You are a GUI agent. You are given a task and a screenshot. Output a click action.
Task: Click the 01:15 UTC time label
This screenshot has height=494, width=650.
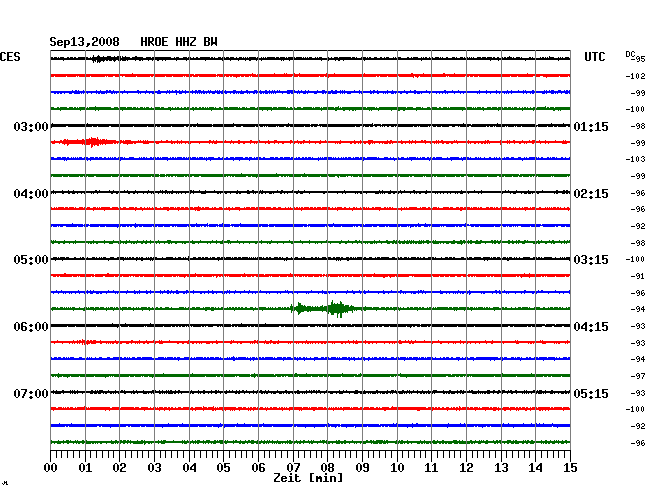point(591,126)
